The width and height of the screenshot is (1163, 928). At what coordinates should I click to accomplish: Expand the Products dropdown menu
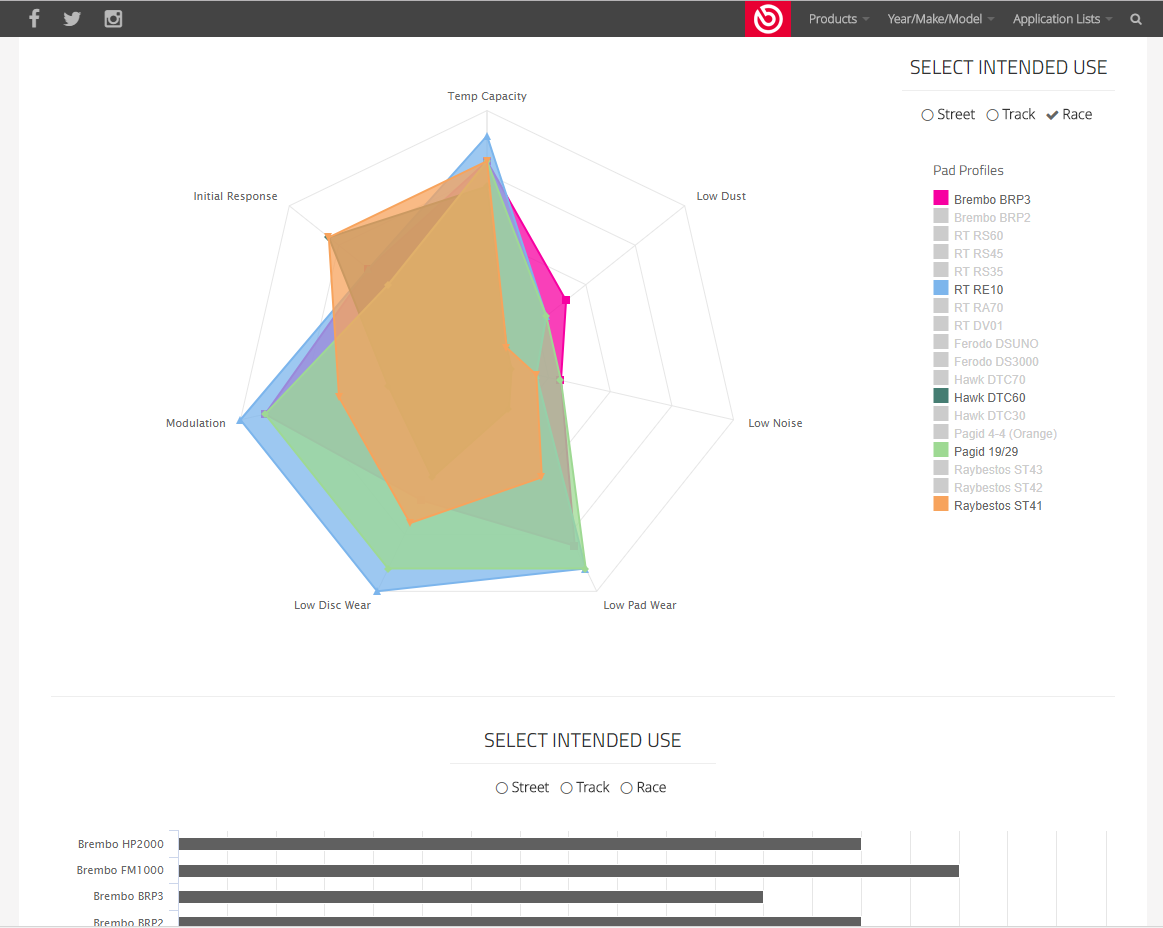[838, 19]
